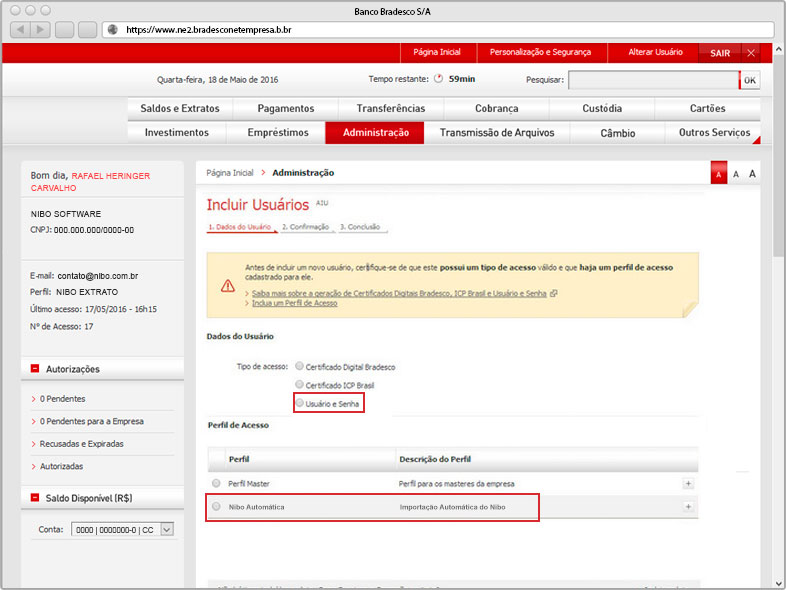Viewport: 786px width, 590px height.
Task: Click the SAIR close X icon
Action: coord(751,53)
